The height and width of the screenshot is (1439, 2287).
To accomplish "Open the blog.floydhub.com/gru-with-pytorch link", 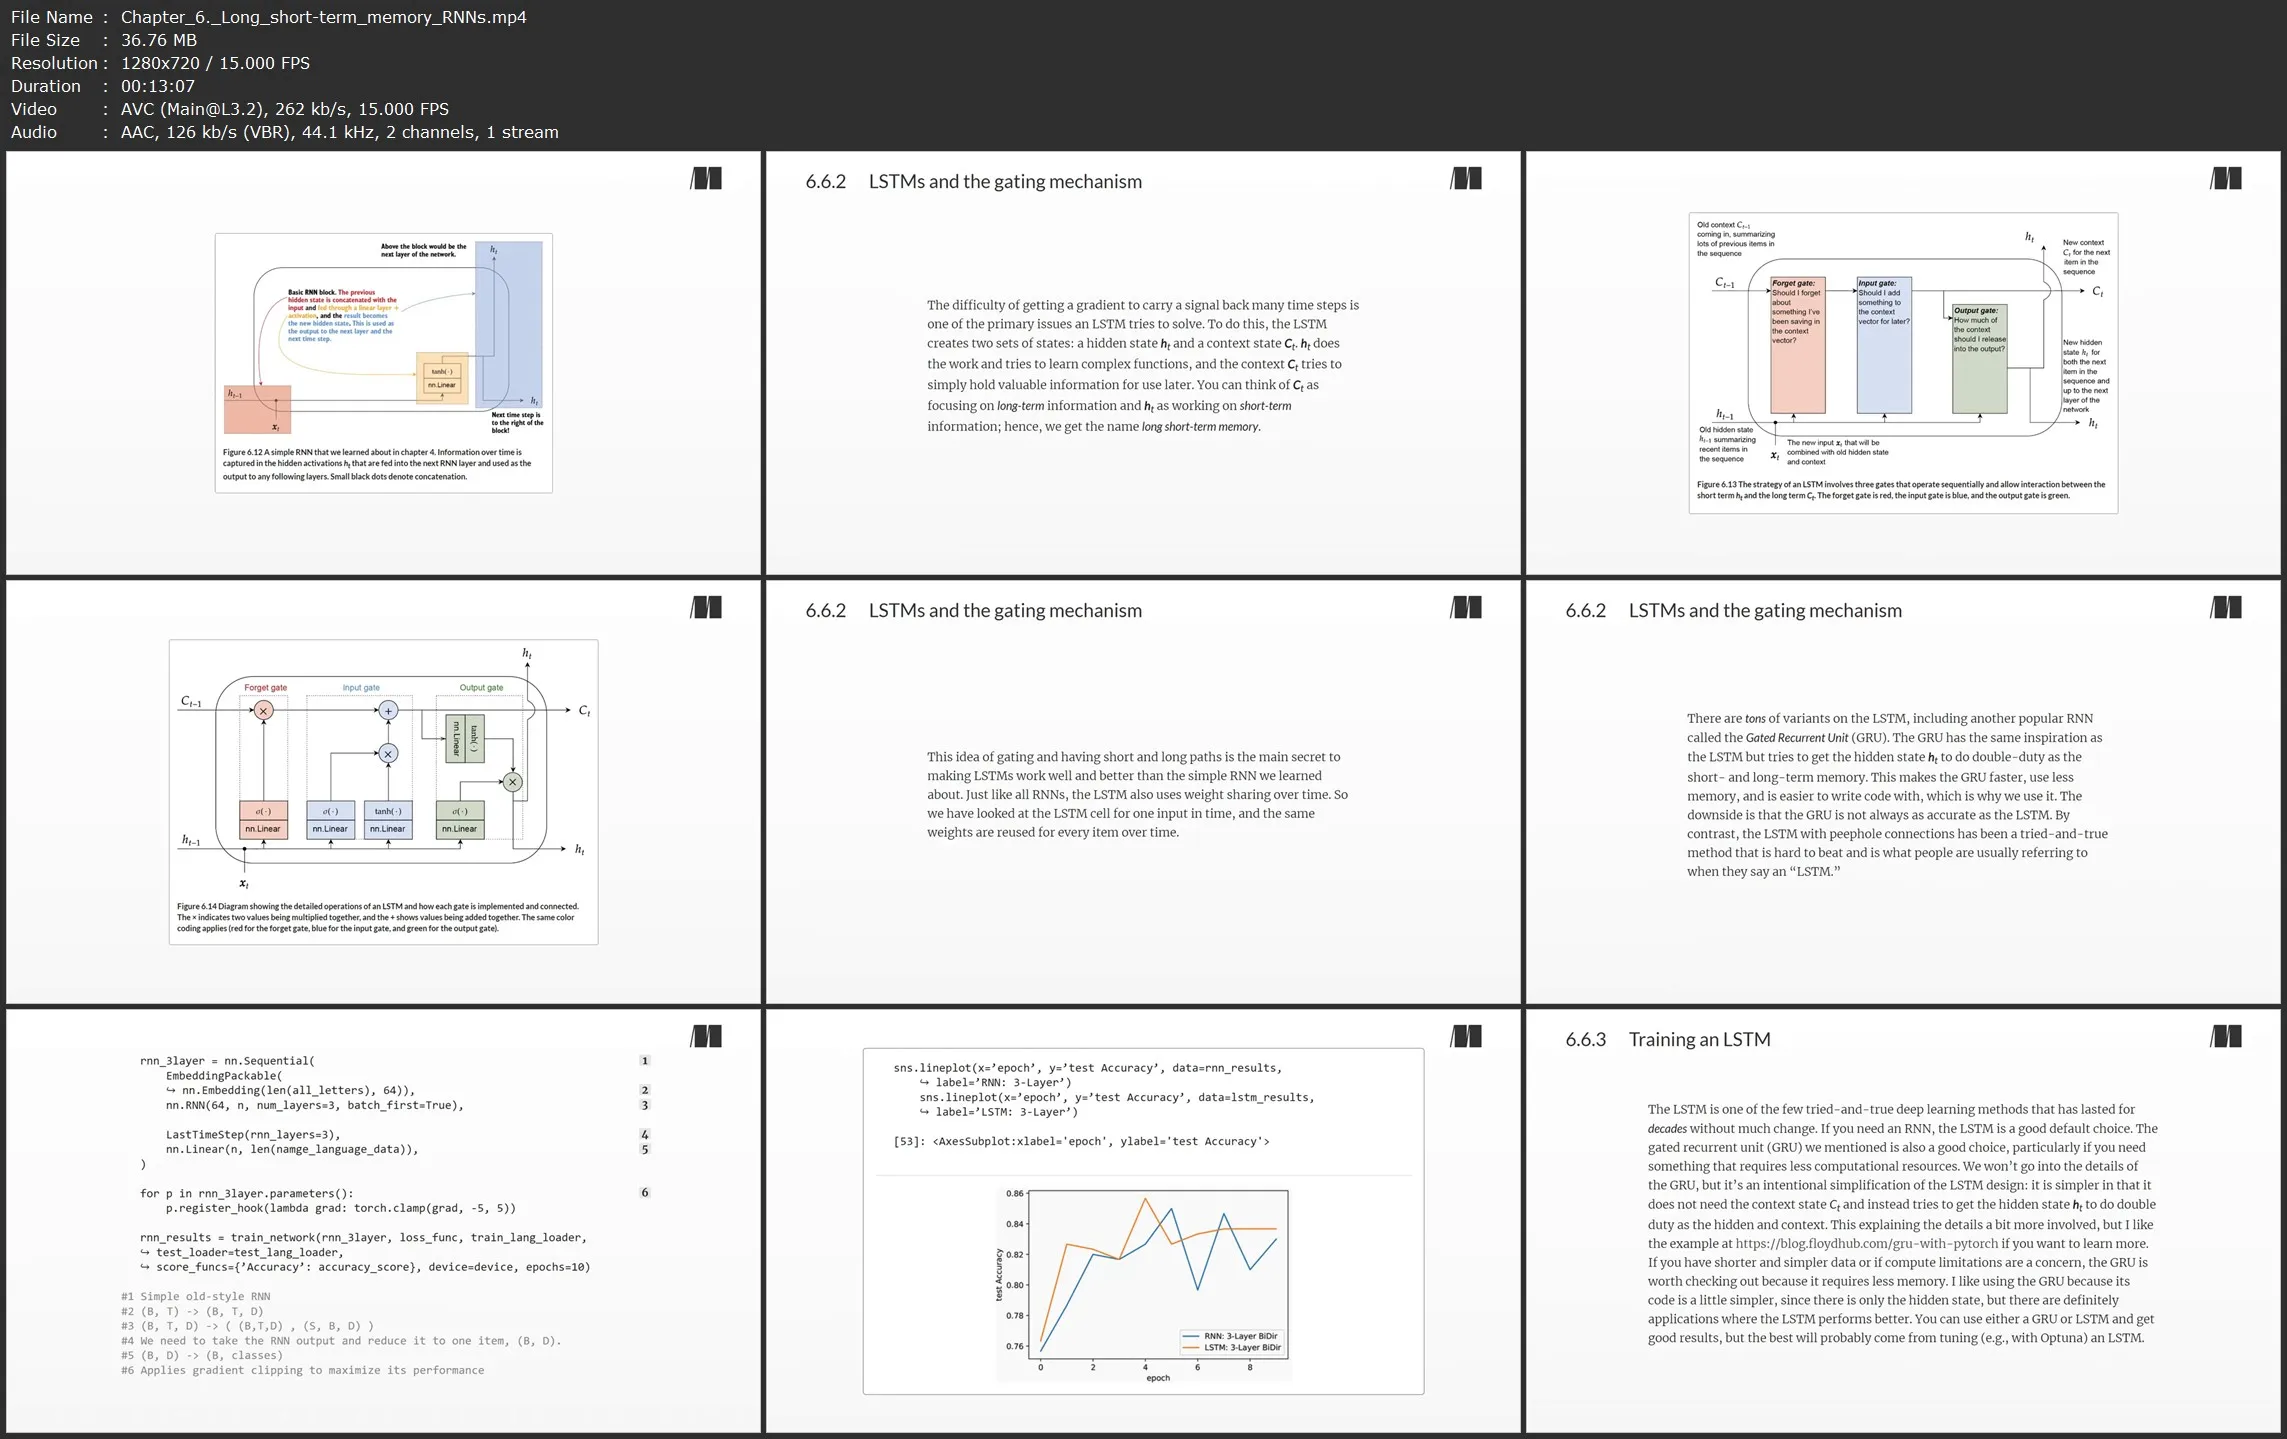I will (x=1866, y=1244).
